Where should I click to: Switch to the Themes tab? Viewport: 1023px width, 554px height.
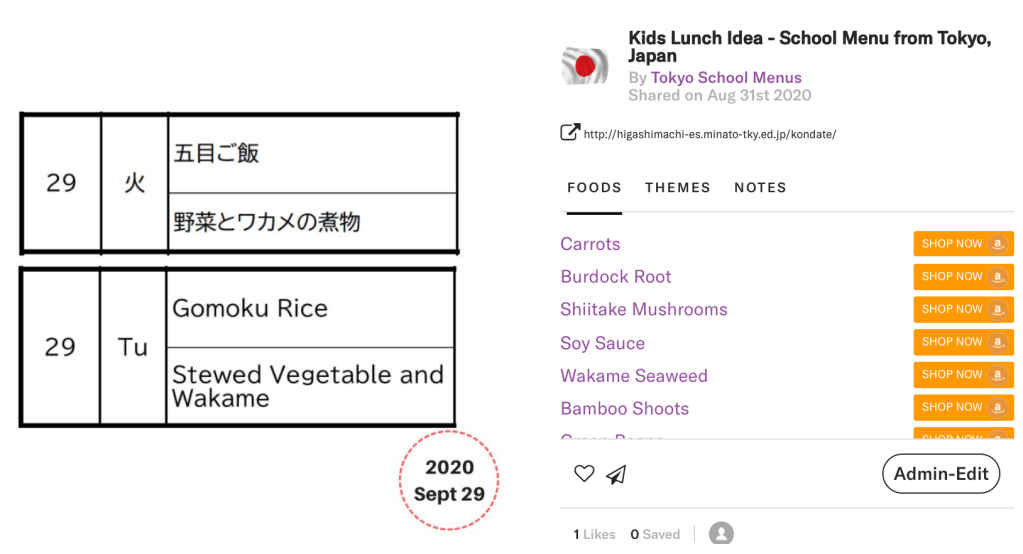click(677, 188)
